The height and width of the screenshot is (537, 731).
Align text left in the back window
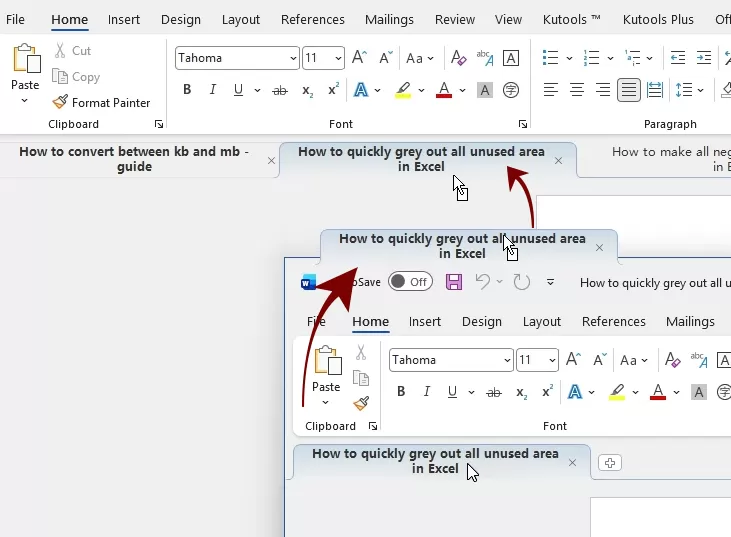(551, 90)
